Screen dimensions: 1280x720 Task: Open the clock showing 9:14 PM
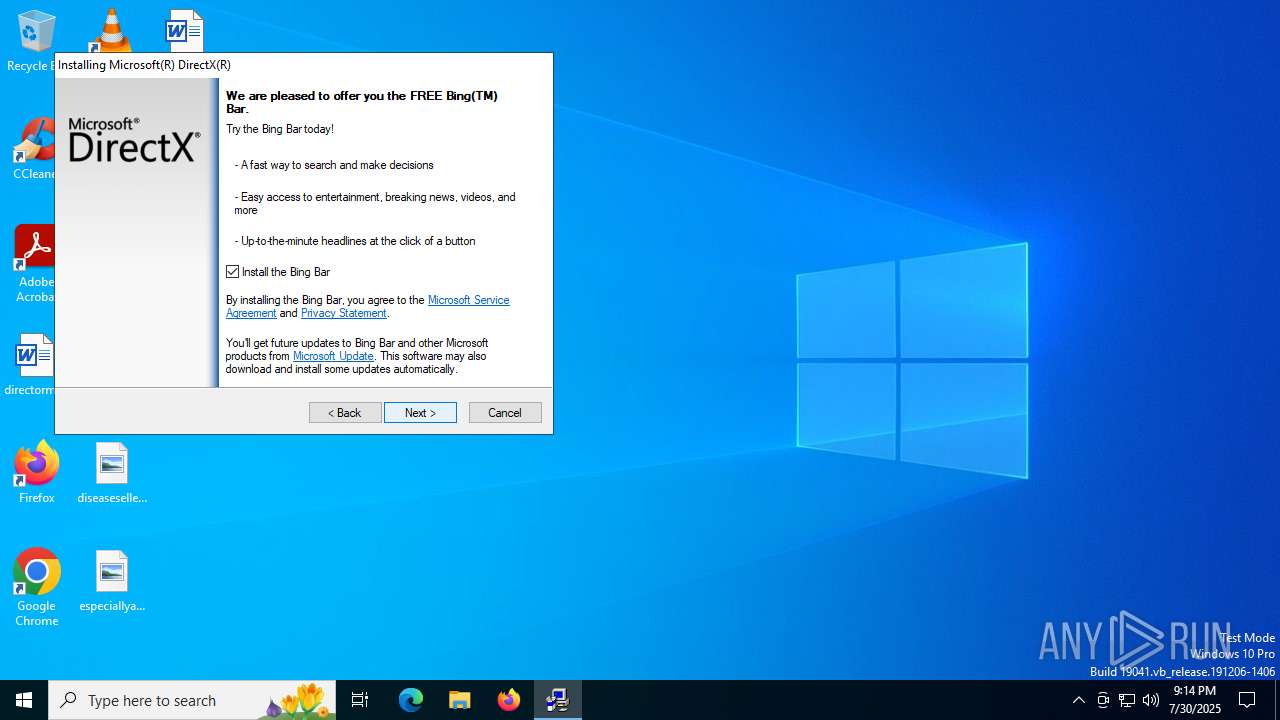[1195, 700]
